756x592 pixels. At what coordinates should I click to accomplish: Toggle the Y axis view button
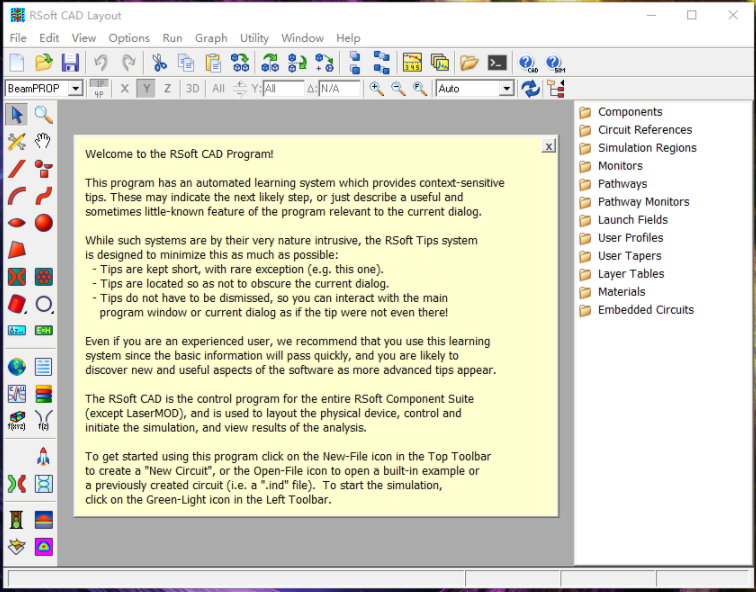(x=146, y=89)
